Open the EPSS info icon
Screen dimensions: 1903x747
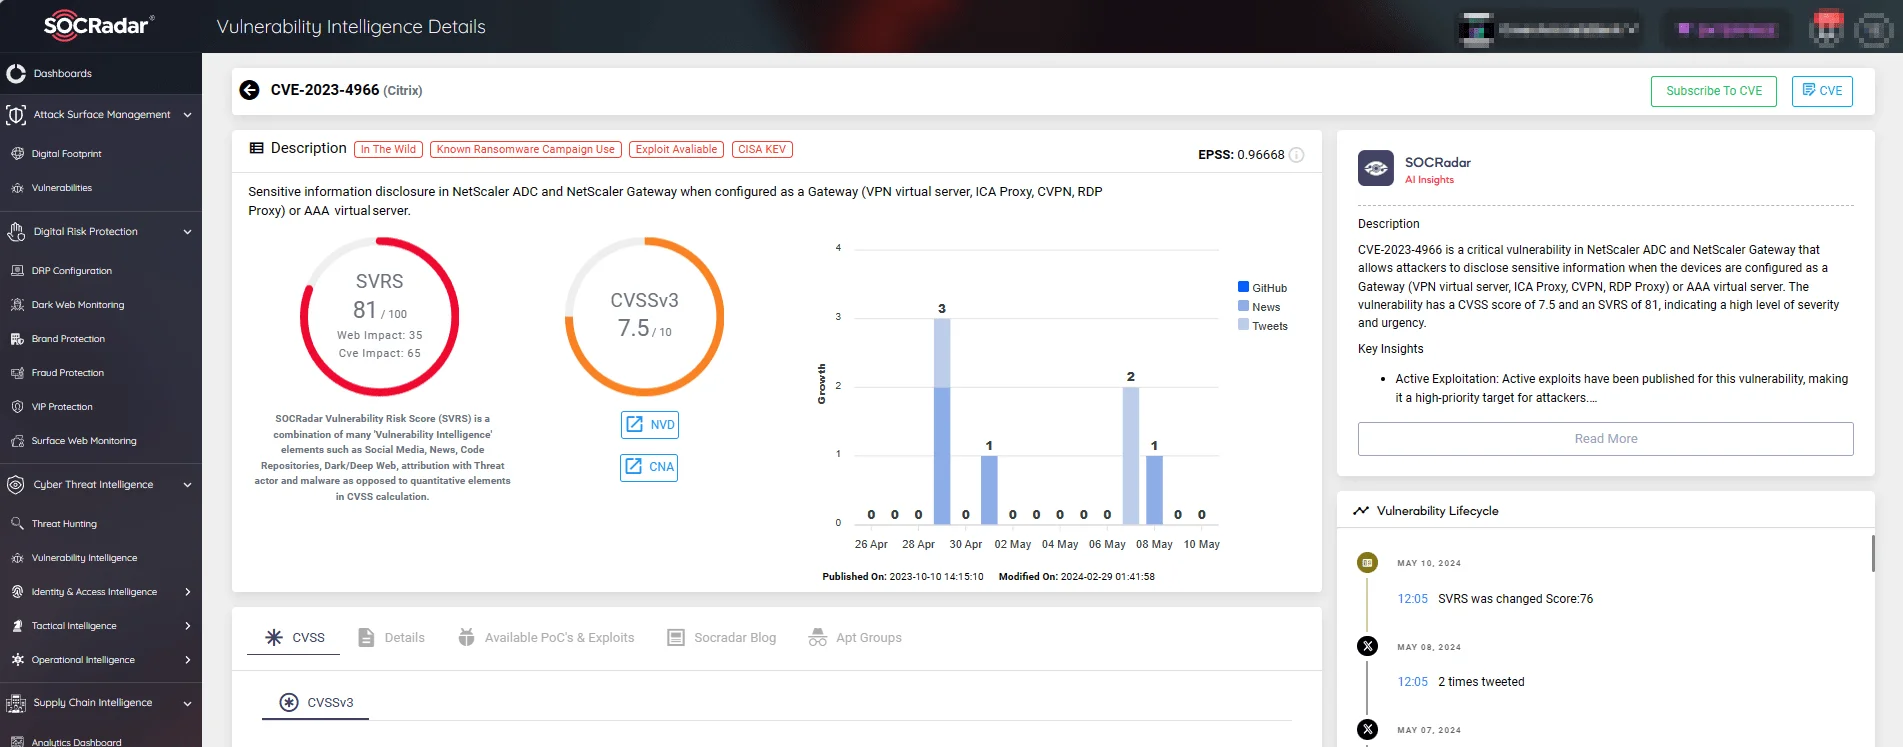[x=1297, y=155]
